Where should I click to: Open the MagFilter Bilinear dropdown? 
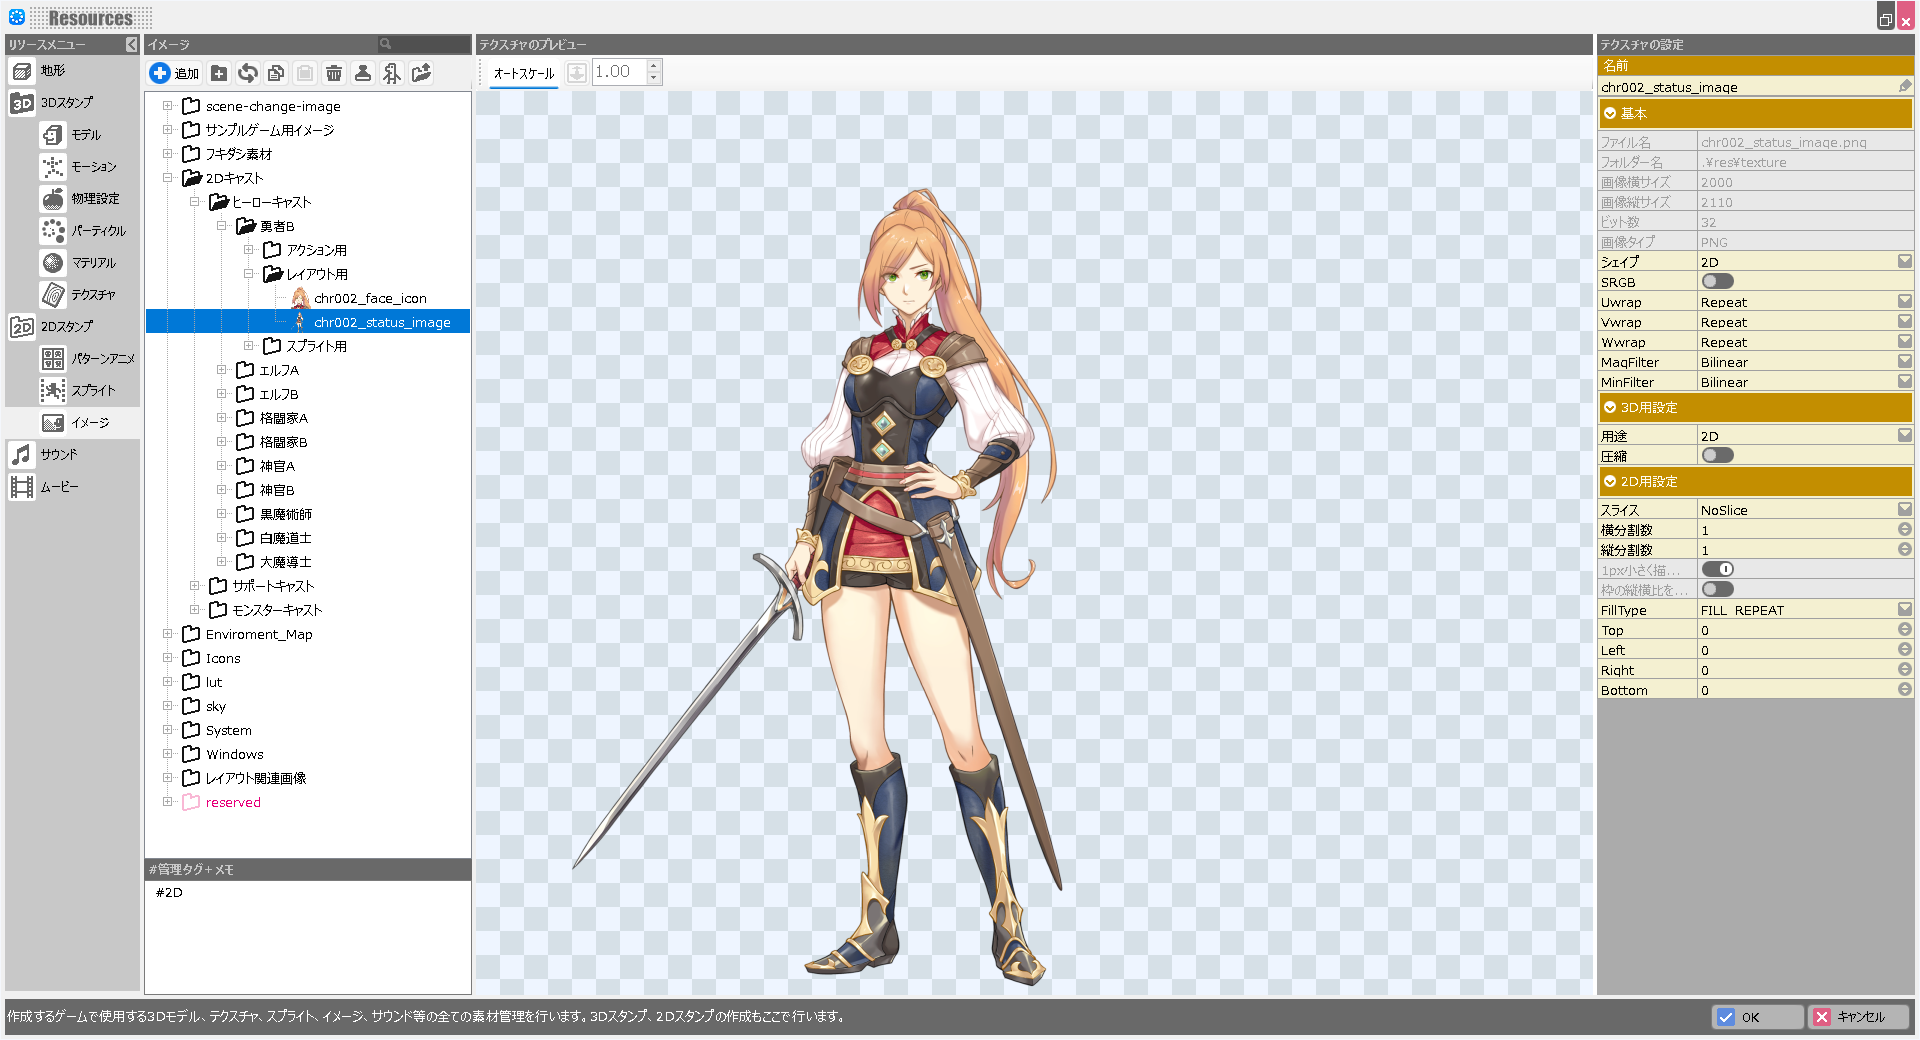(x=1904, y=362)
